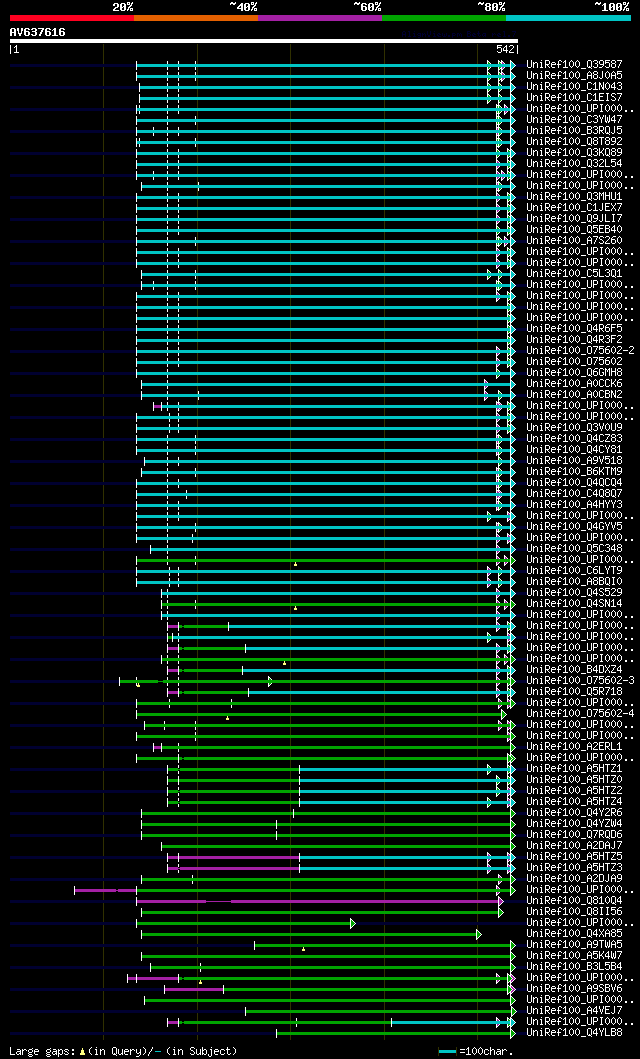The image size is (640, 1059).
Task: Select the UniRef100_A5HTZ4 label
Action: tap(575, 802)
